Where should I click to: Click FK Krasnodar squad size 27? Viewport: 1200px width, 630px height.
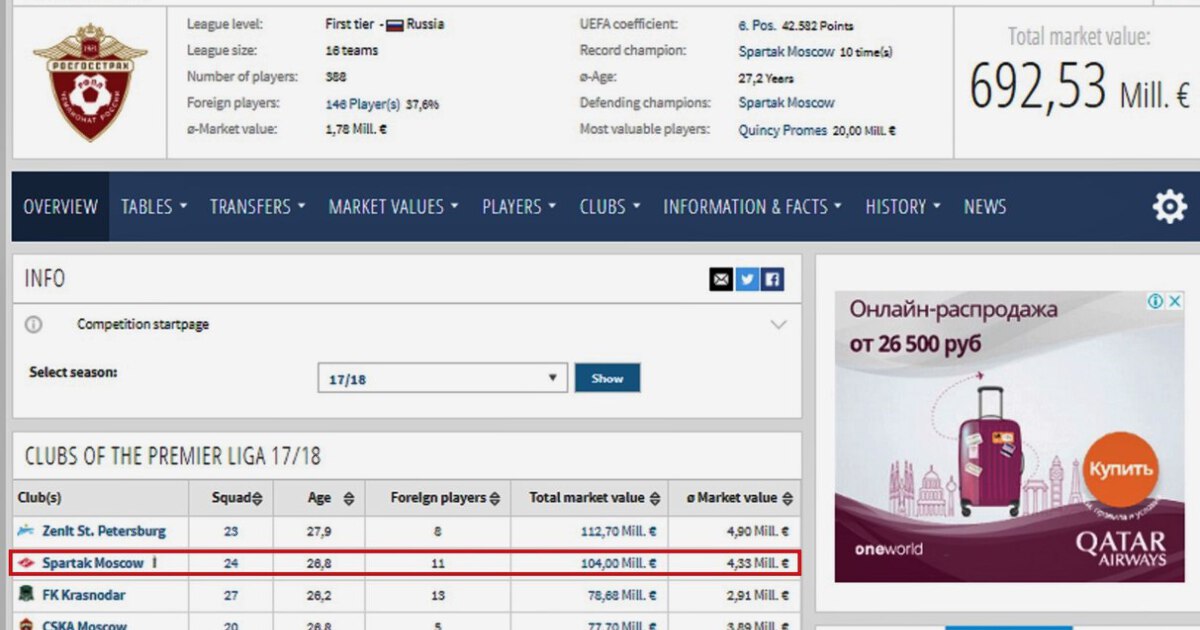click(x=231, y=595)
